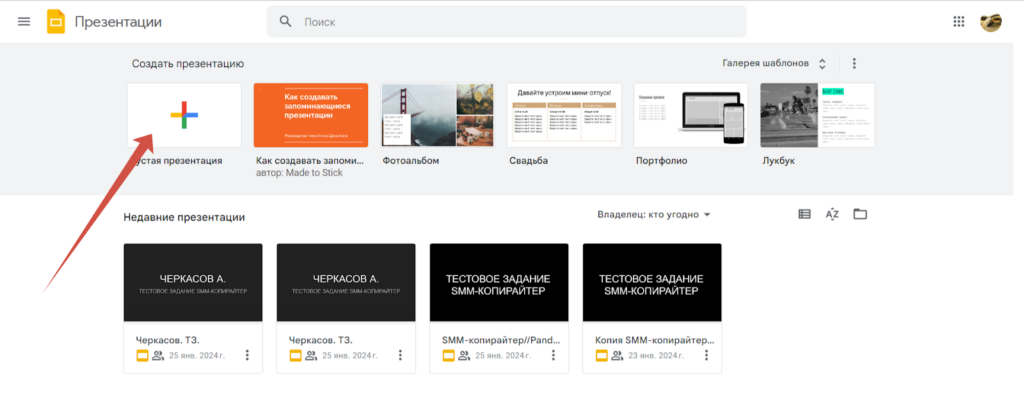The image size is (1024, 404).
Task: Create a blank presentation with plus thumbnail
Action: (x=184, y=115)
